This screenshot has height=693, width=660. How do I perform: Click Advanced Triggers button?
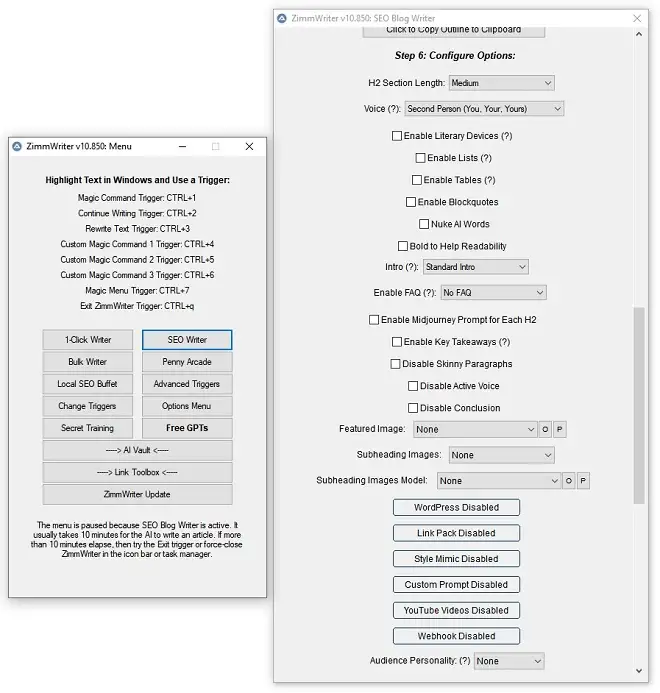coord(187,384)
